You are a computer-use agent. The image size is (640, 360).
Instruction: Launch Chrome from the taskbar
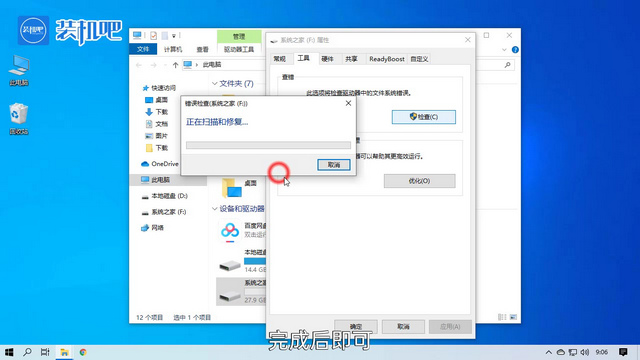pos(83,352)
